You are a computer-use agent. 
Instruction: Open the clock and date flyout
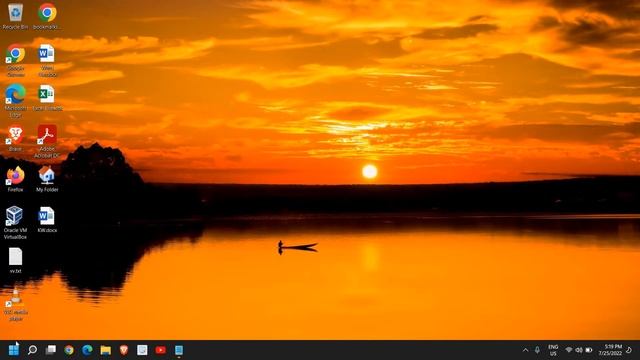coord(610,350)
